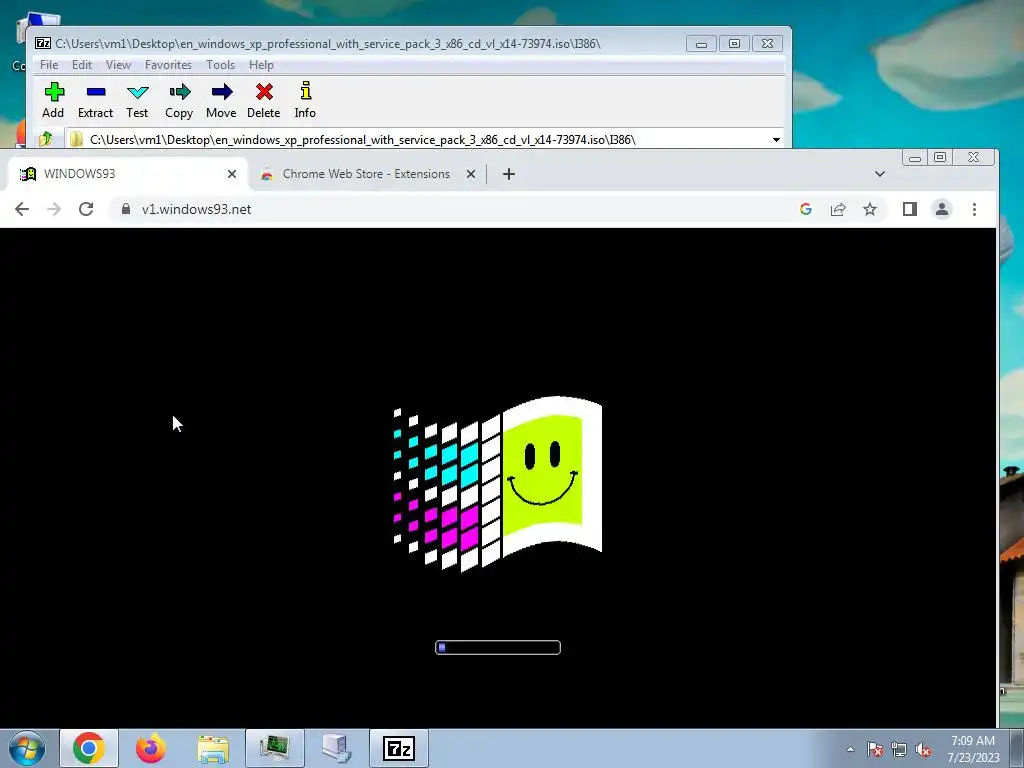1024x768 pixels.
Task: Switch to the WINDOWS93 tab
Action: [x=127, y=174]
